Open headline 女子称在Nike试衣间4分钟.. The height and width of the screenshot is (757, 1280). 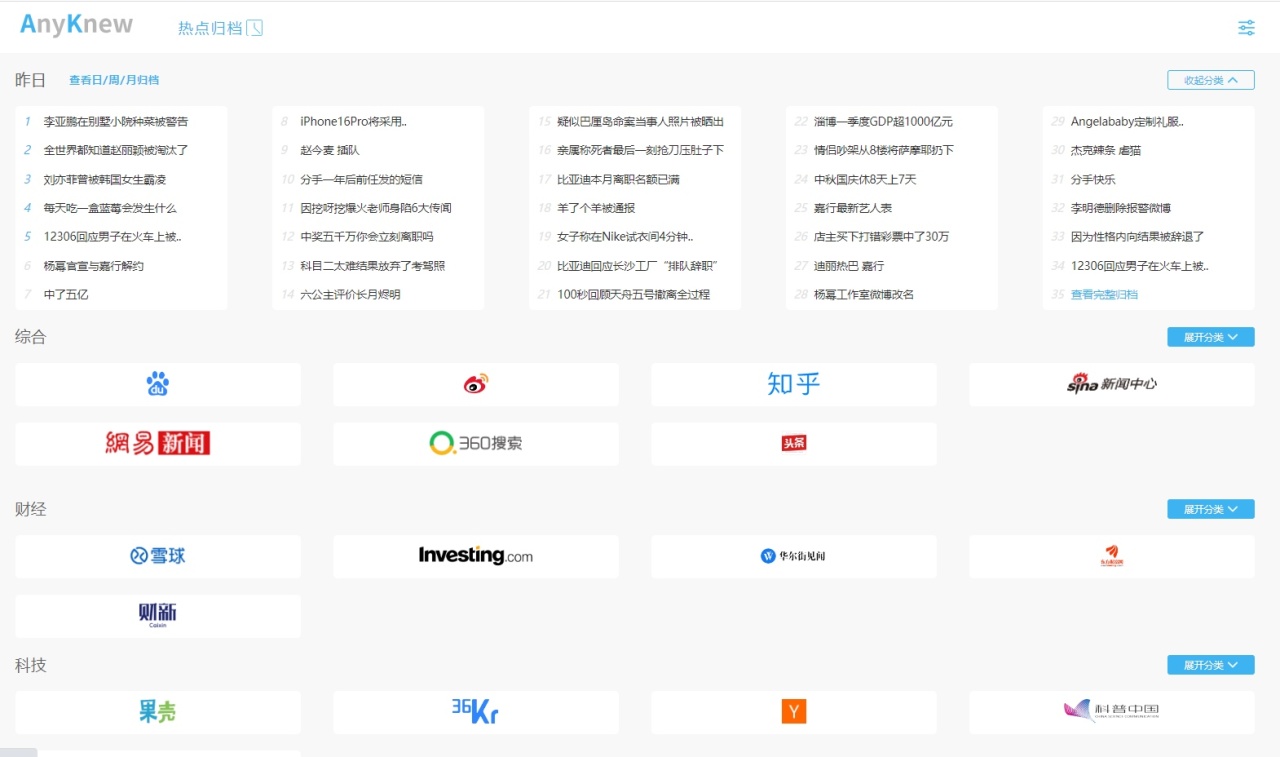pos(625,237)
